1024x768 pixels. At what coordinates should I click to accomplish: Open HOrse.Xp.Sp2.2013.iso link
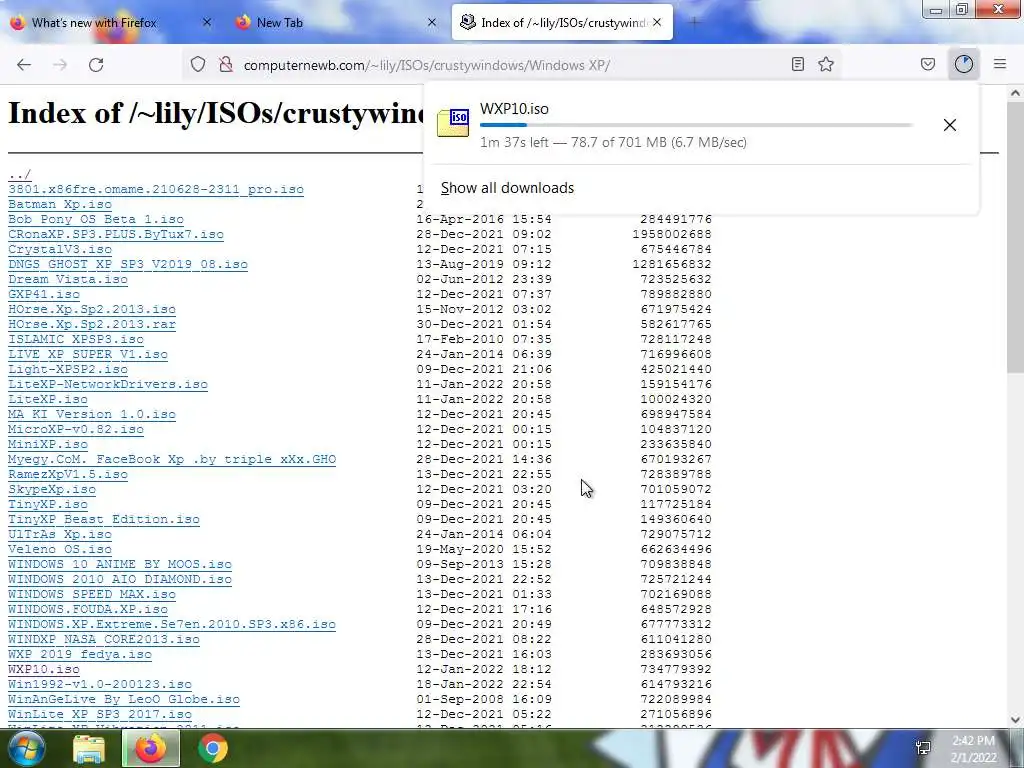tap(91, 310)
